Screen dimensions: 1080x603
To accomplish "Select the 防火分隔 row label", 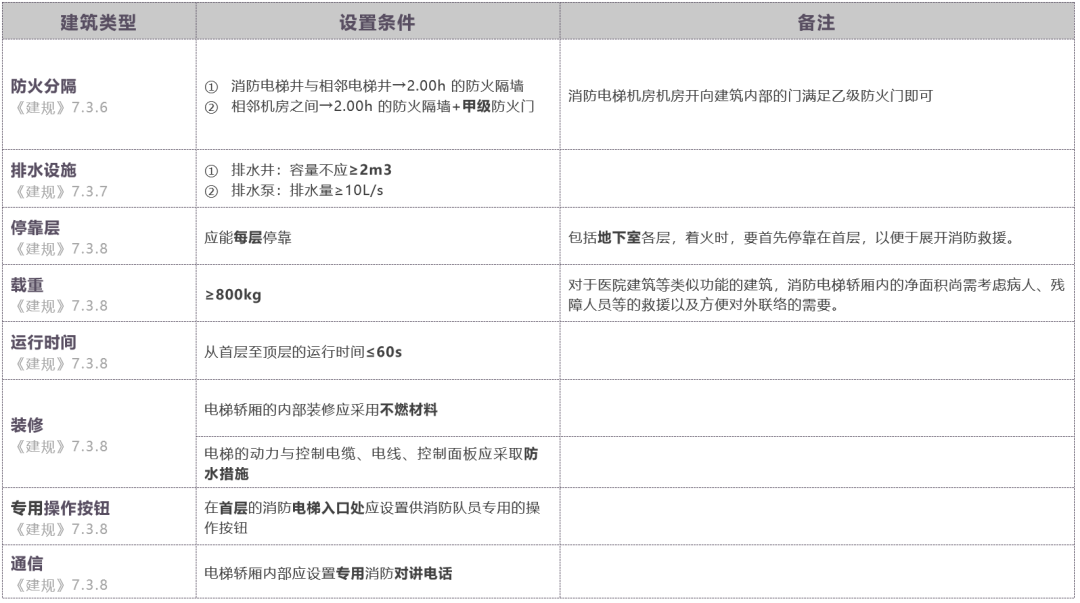I will [x=44, y=86].
